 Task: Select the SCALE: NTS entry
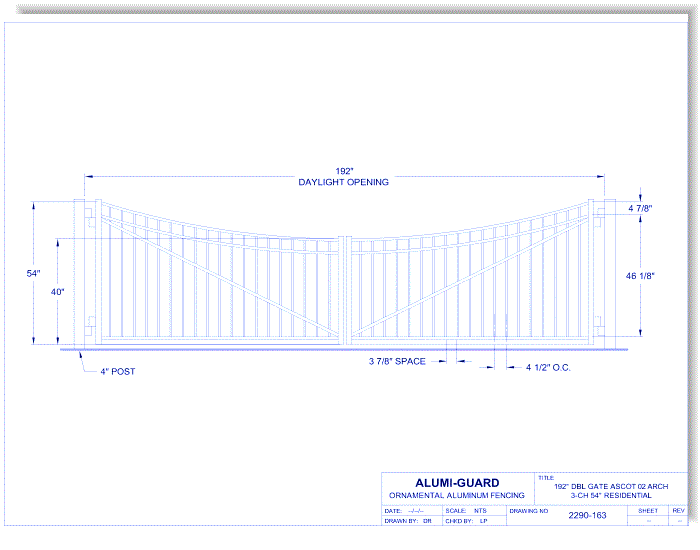pyautogui.click(x=466, y=511)
